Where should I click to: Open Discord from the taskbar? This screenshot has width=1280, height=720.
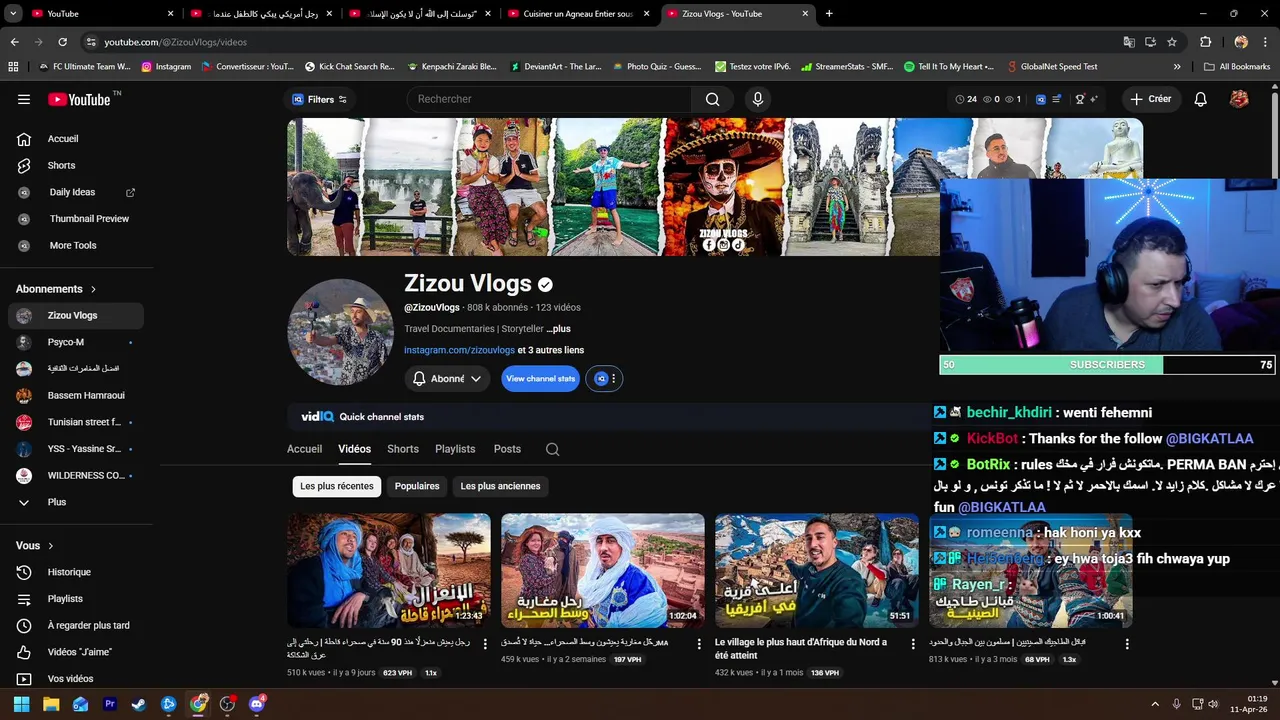[256, 704]
